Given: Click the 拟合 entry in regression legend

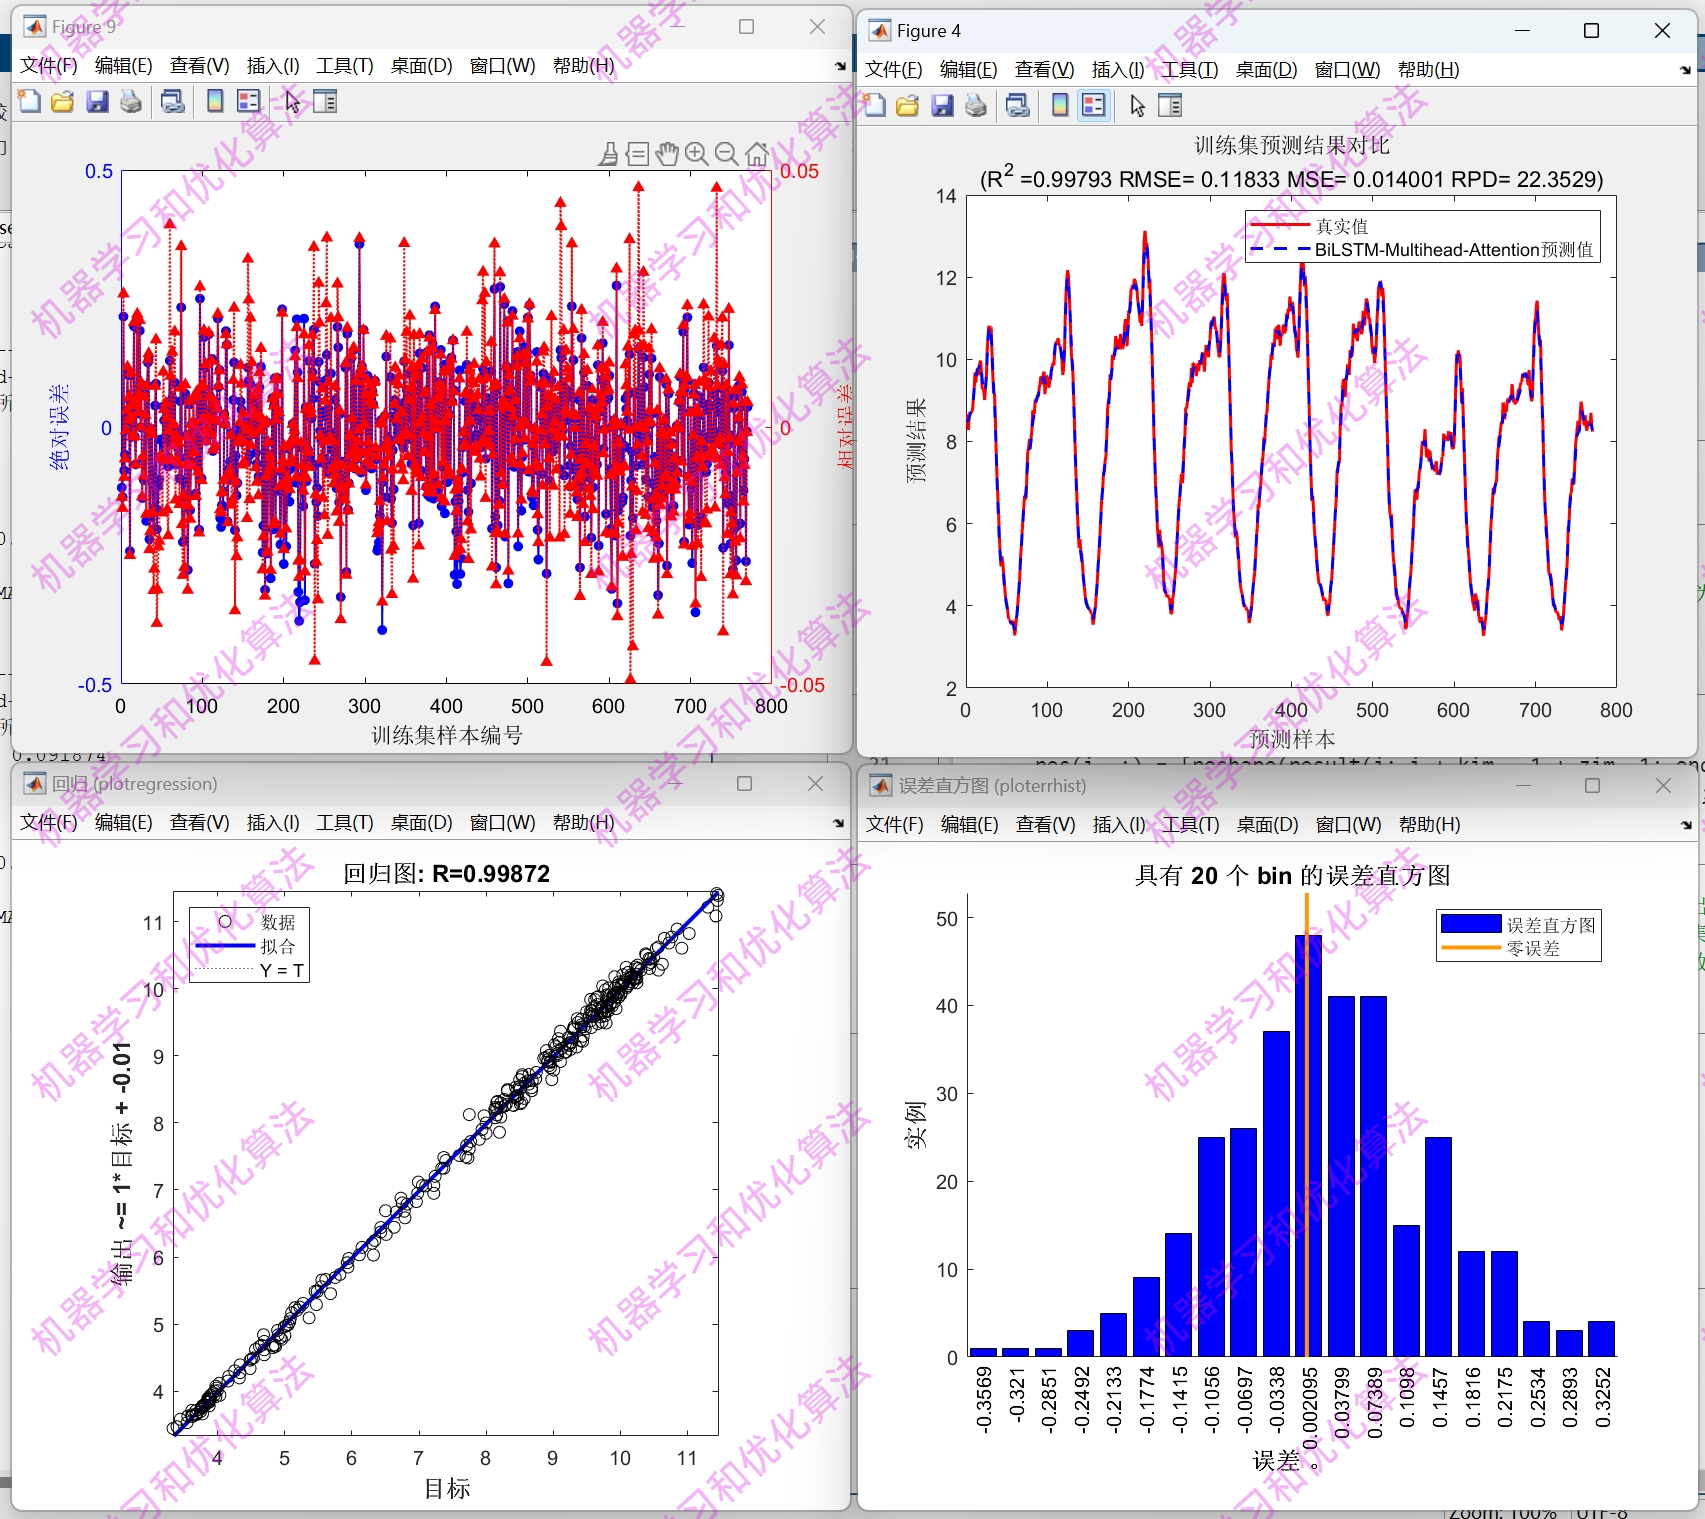Looking at the screenshot, I should [x=278, y=946].
